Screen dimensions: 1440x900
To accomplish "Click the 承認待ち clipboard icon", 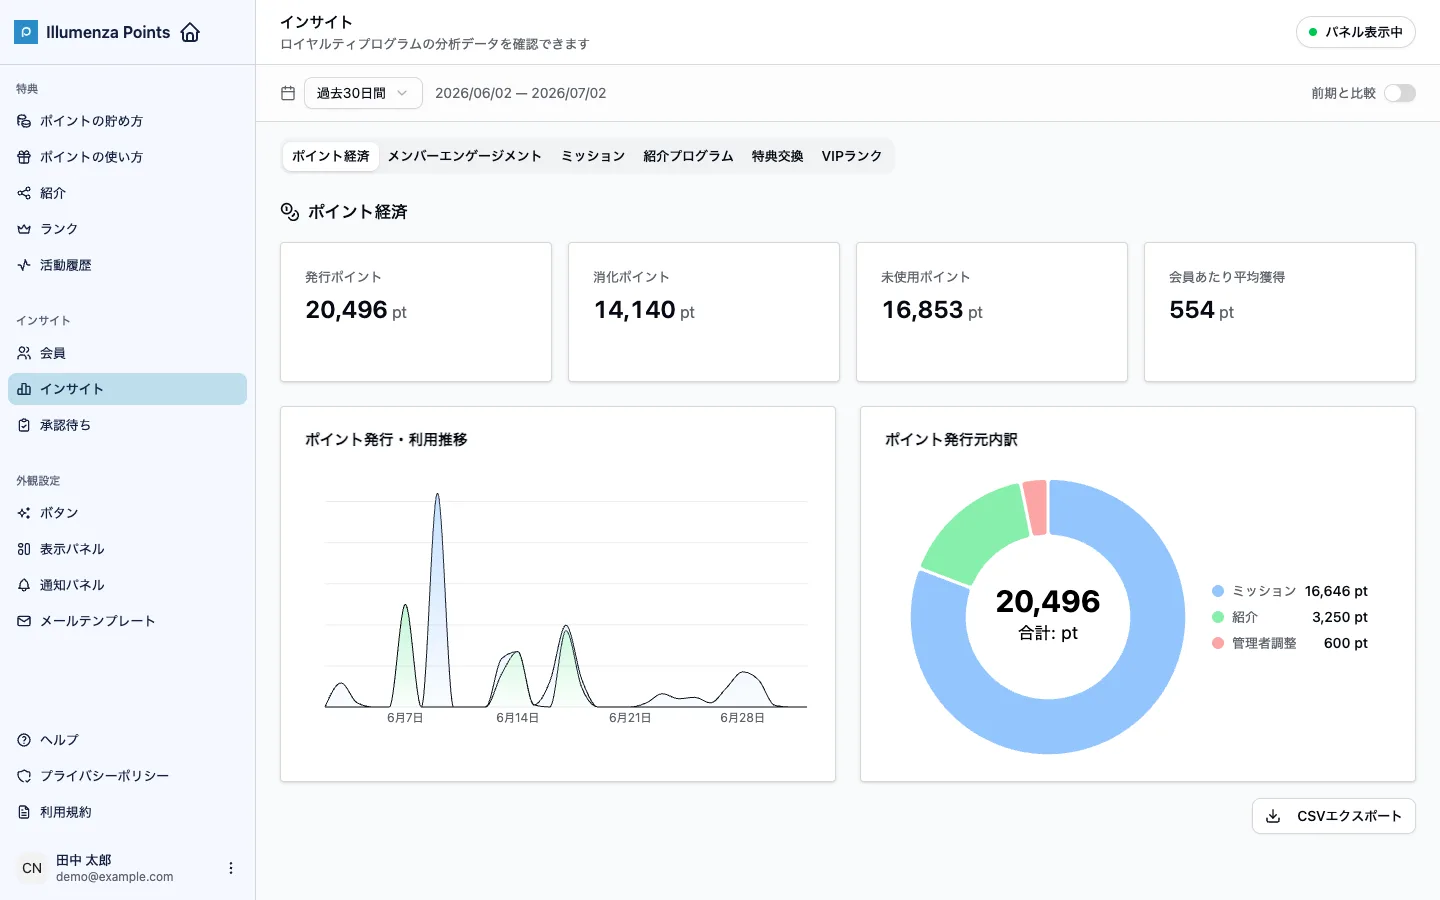I will point(24,425).
